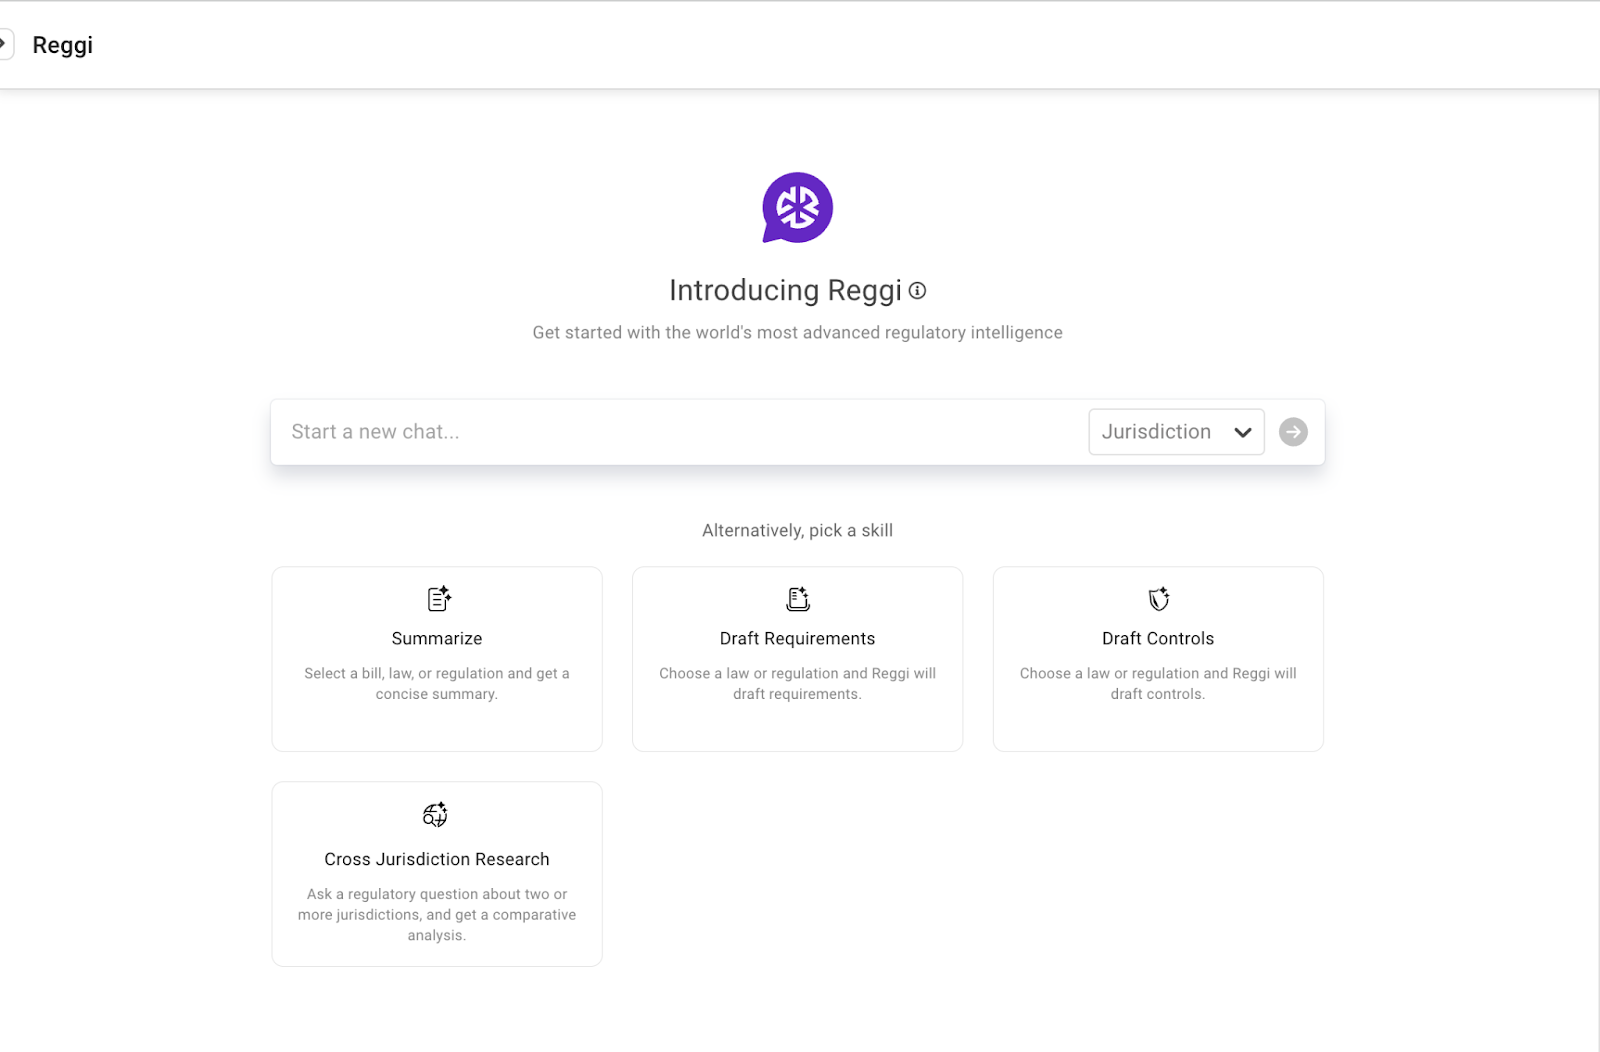
Task: Click the Cross Jurisdiction Research globe icon
Action: (x=435, y=814)
